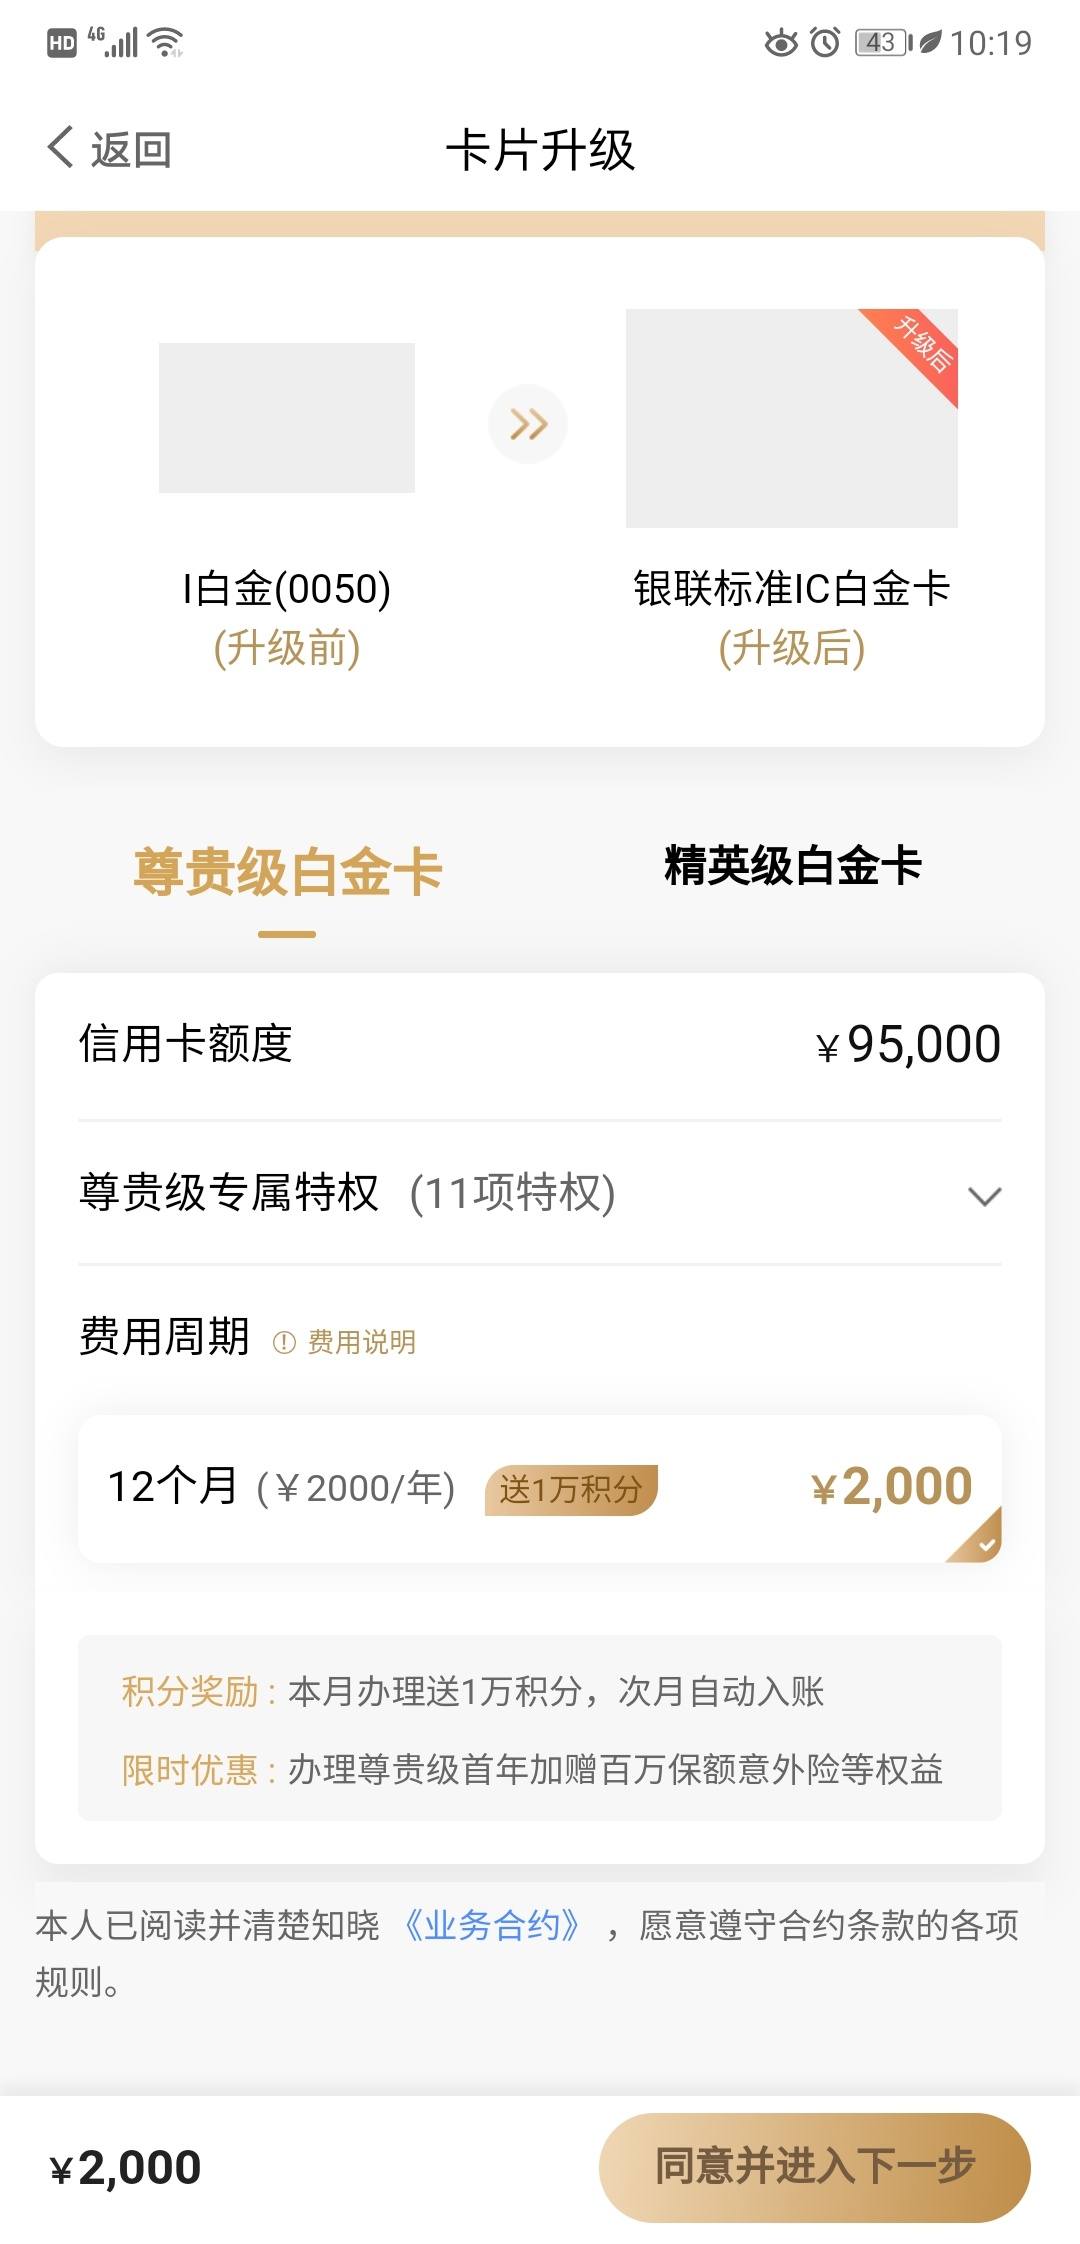
Task: Tap the pre-upgrade card thumbnail
Action: click(287, 418)
